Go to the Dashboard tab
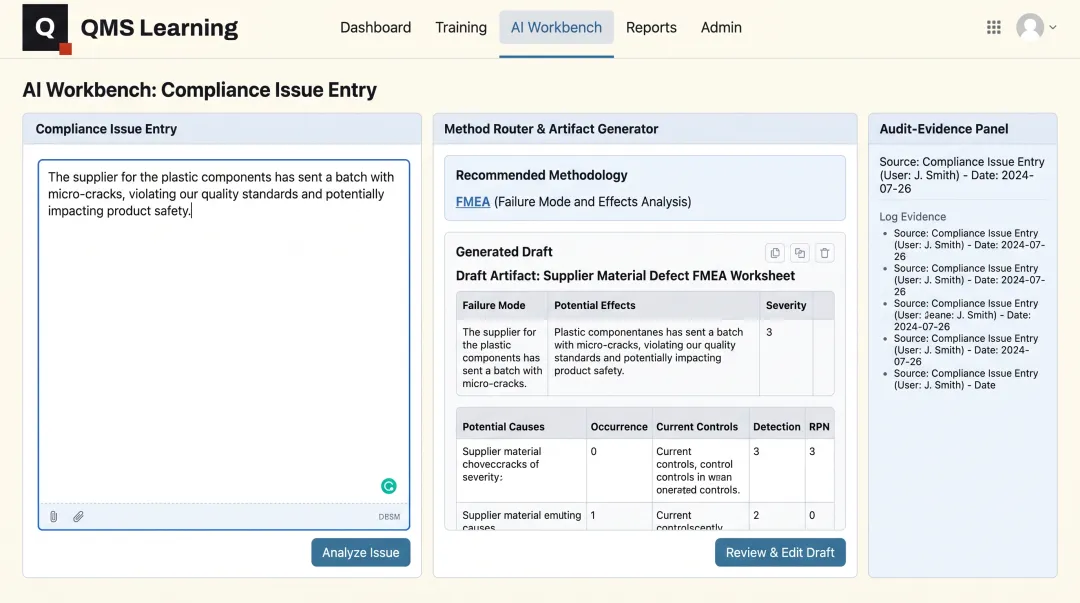 tap(375, 28)
